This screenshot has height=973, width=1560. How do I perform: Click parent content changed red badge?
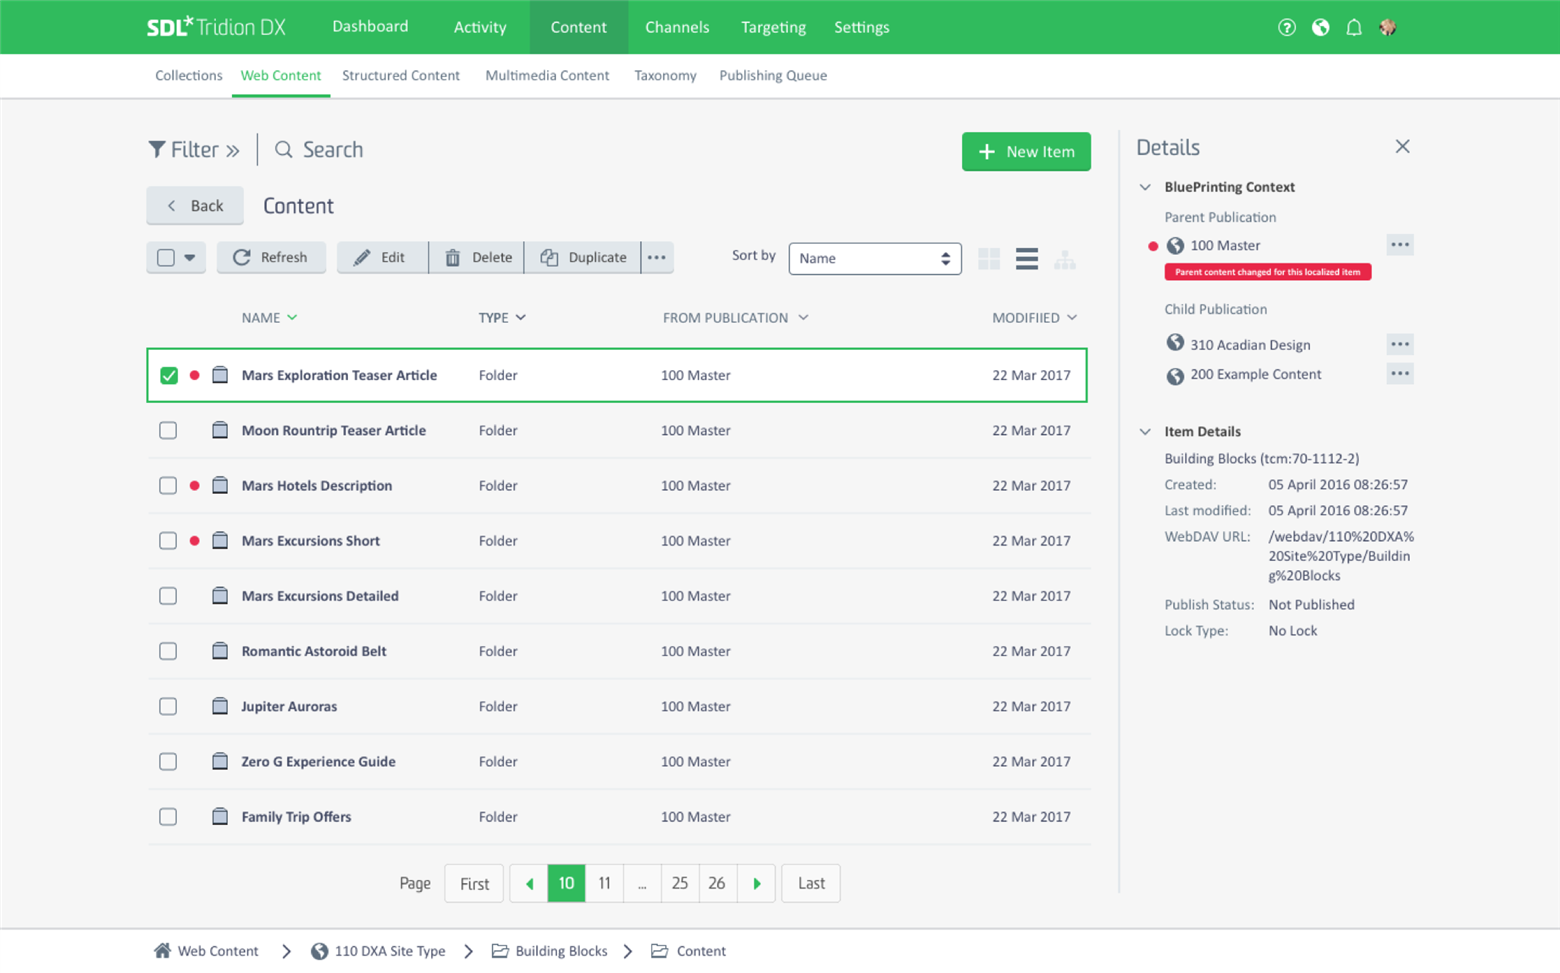pos(1268,272)
